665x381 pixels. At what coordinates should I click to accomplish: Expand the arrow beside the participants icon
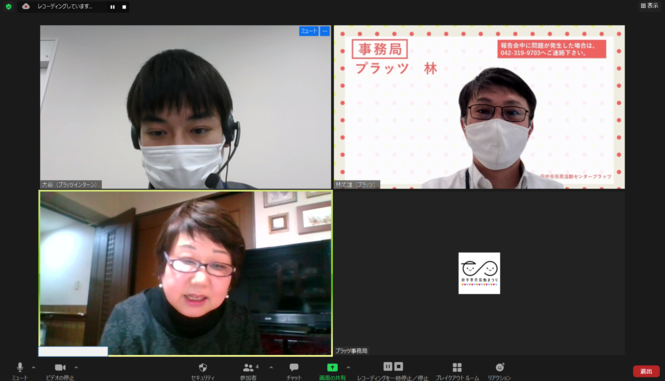[271, 367]
